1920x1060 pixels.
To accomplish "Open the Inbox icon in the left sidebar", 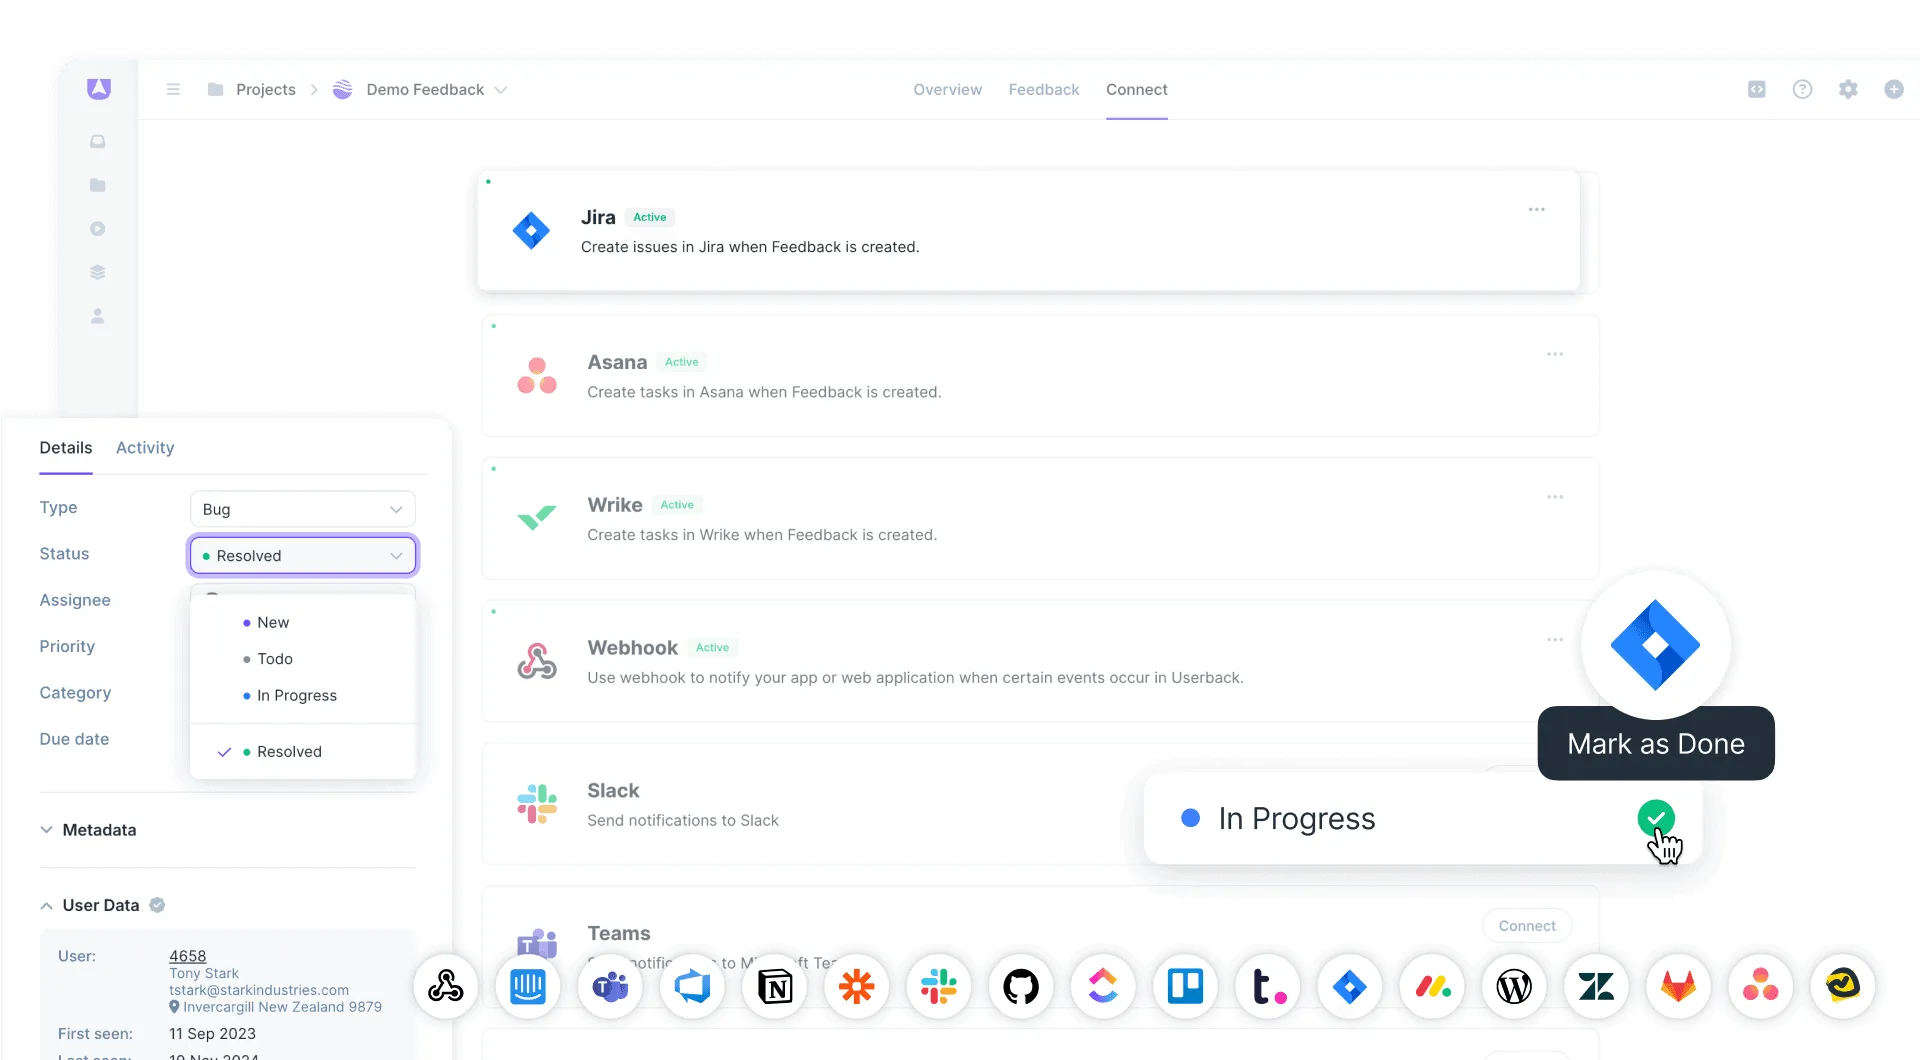I will [x=97, y=141].
